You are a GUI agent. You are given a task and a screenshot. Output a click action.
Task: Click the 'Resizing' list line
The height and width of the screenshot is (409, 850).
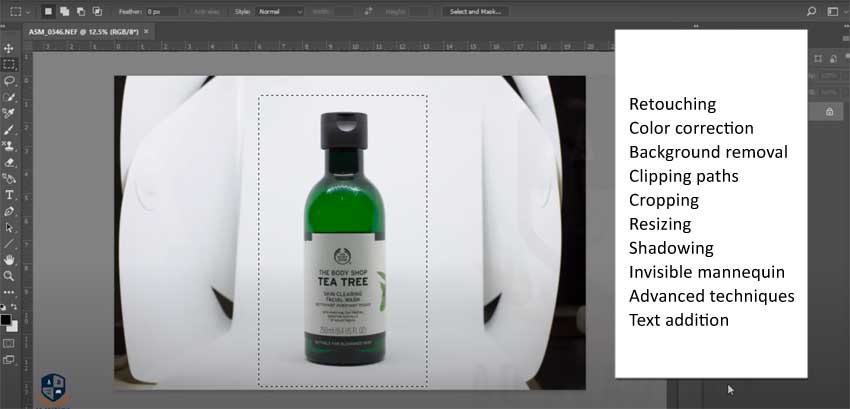[x=660, y=224]
